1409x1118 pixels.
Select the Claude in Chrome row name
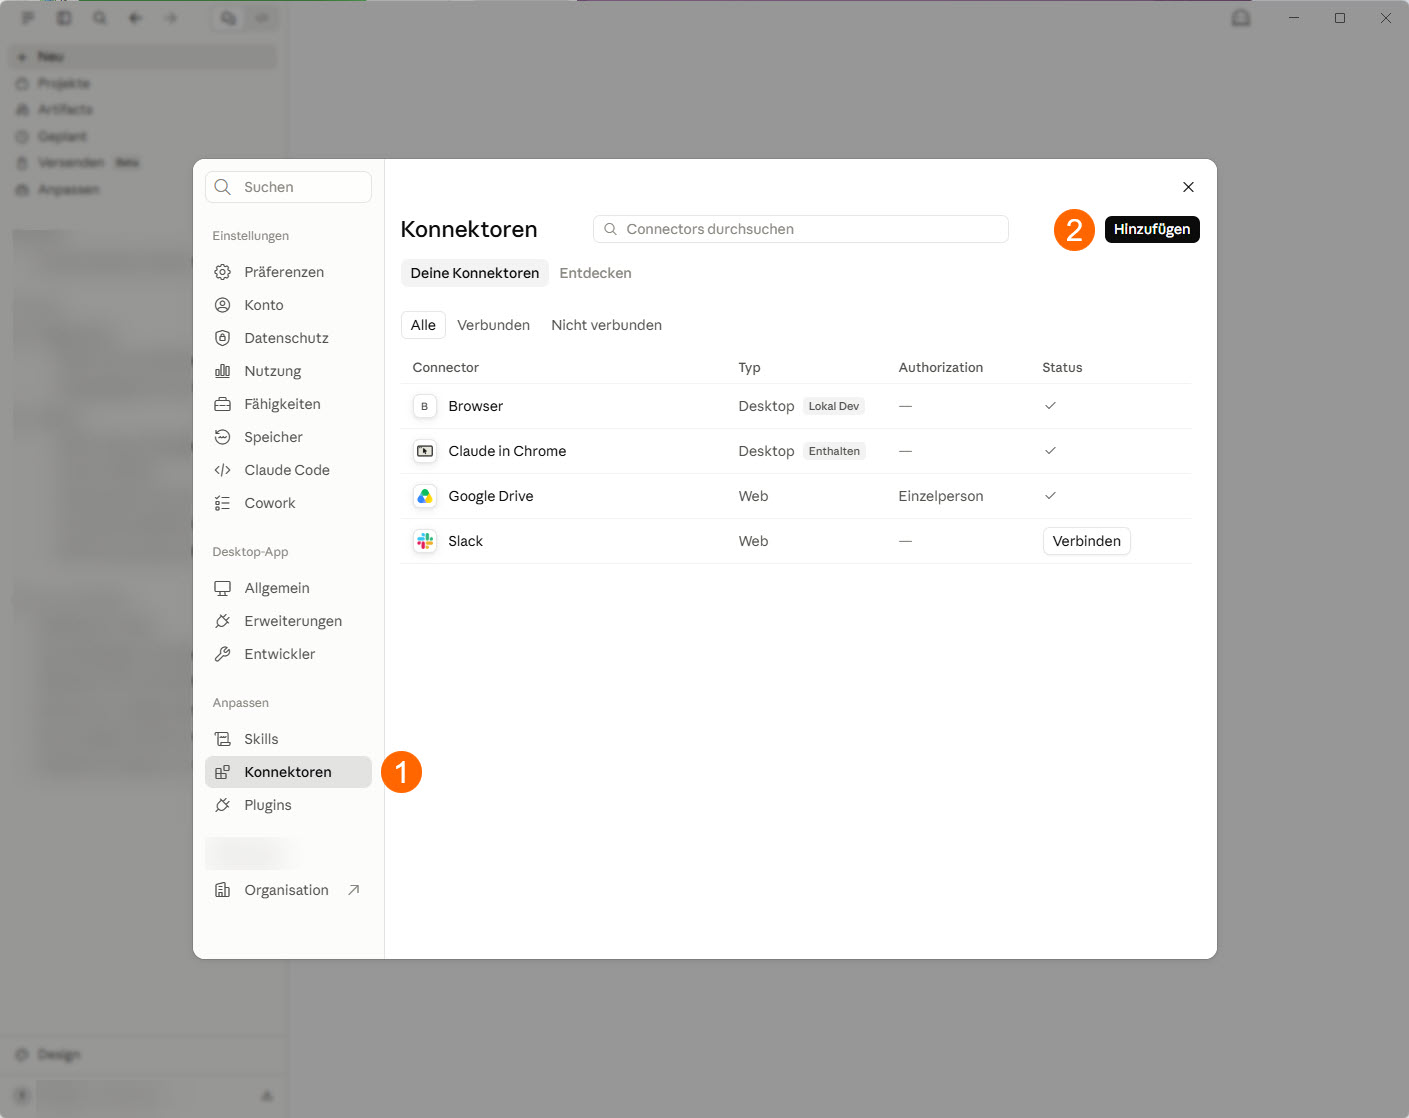tap(507, 451)
